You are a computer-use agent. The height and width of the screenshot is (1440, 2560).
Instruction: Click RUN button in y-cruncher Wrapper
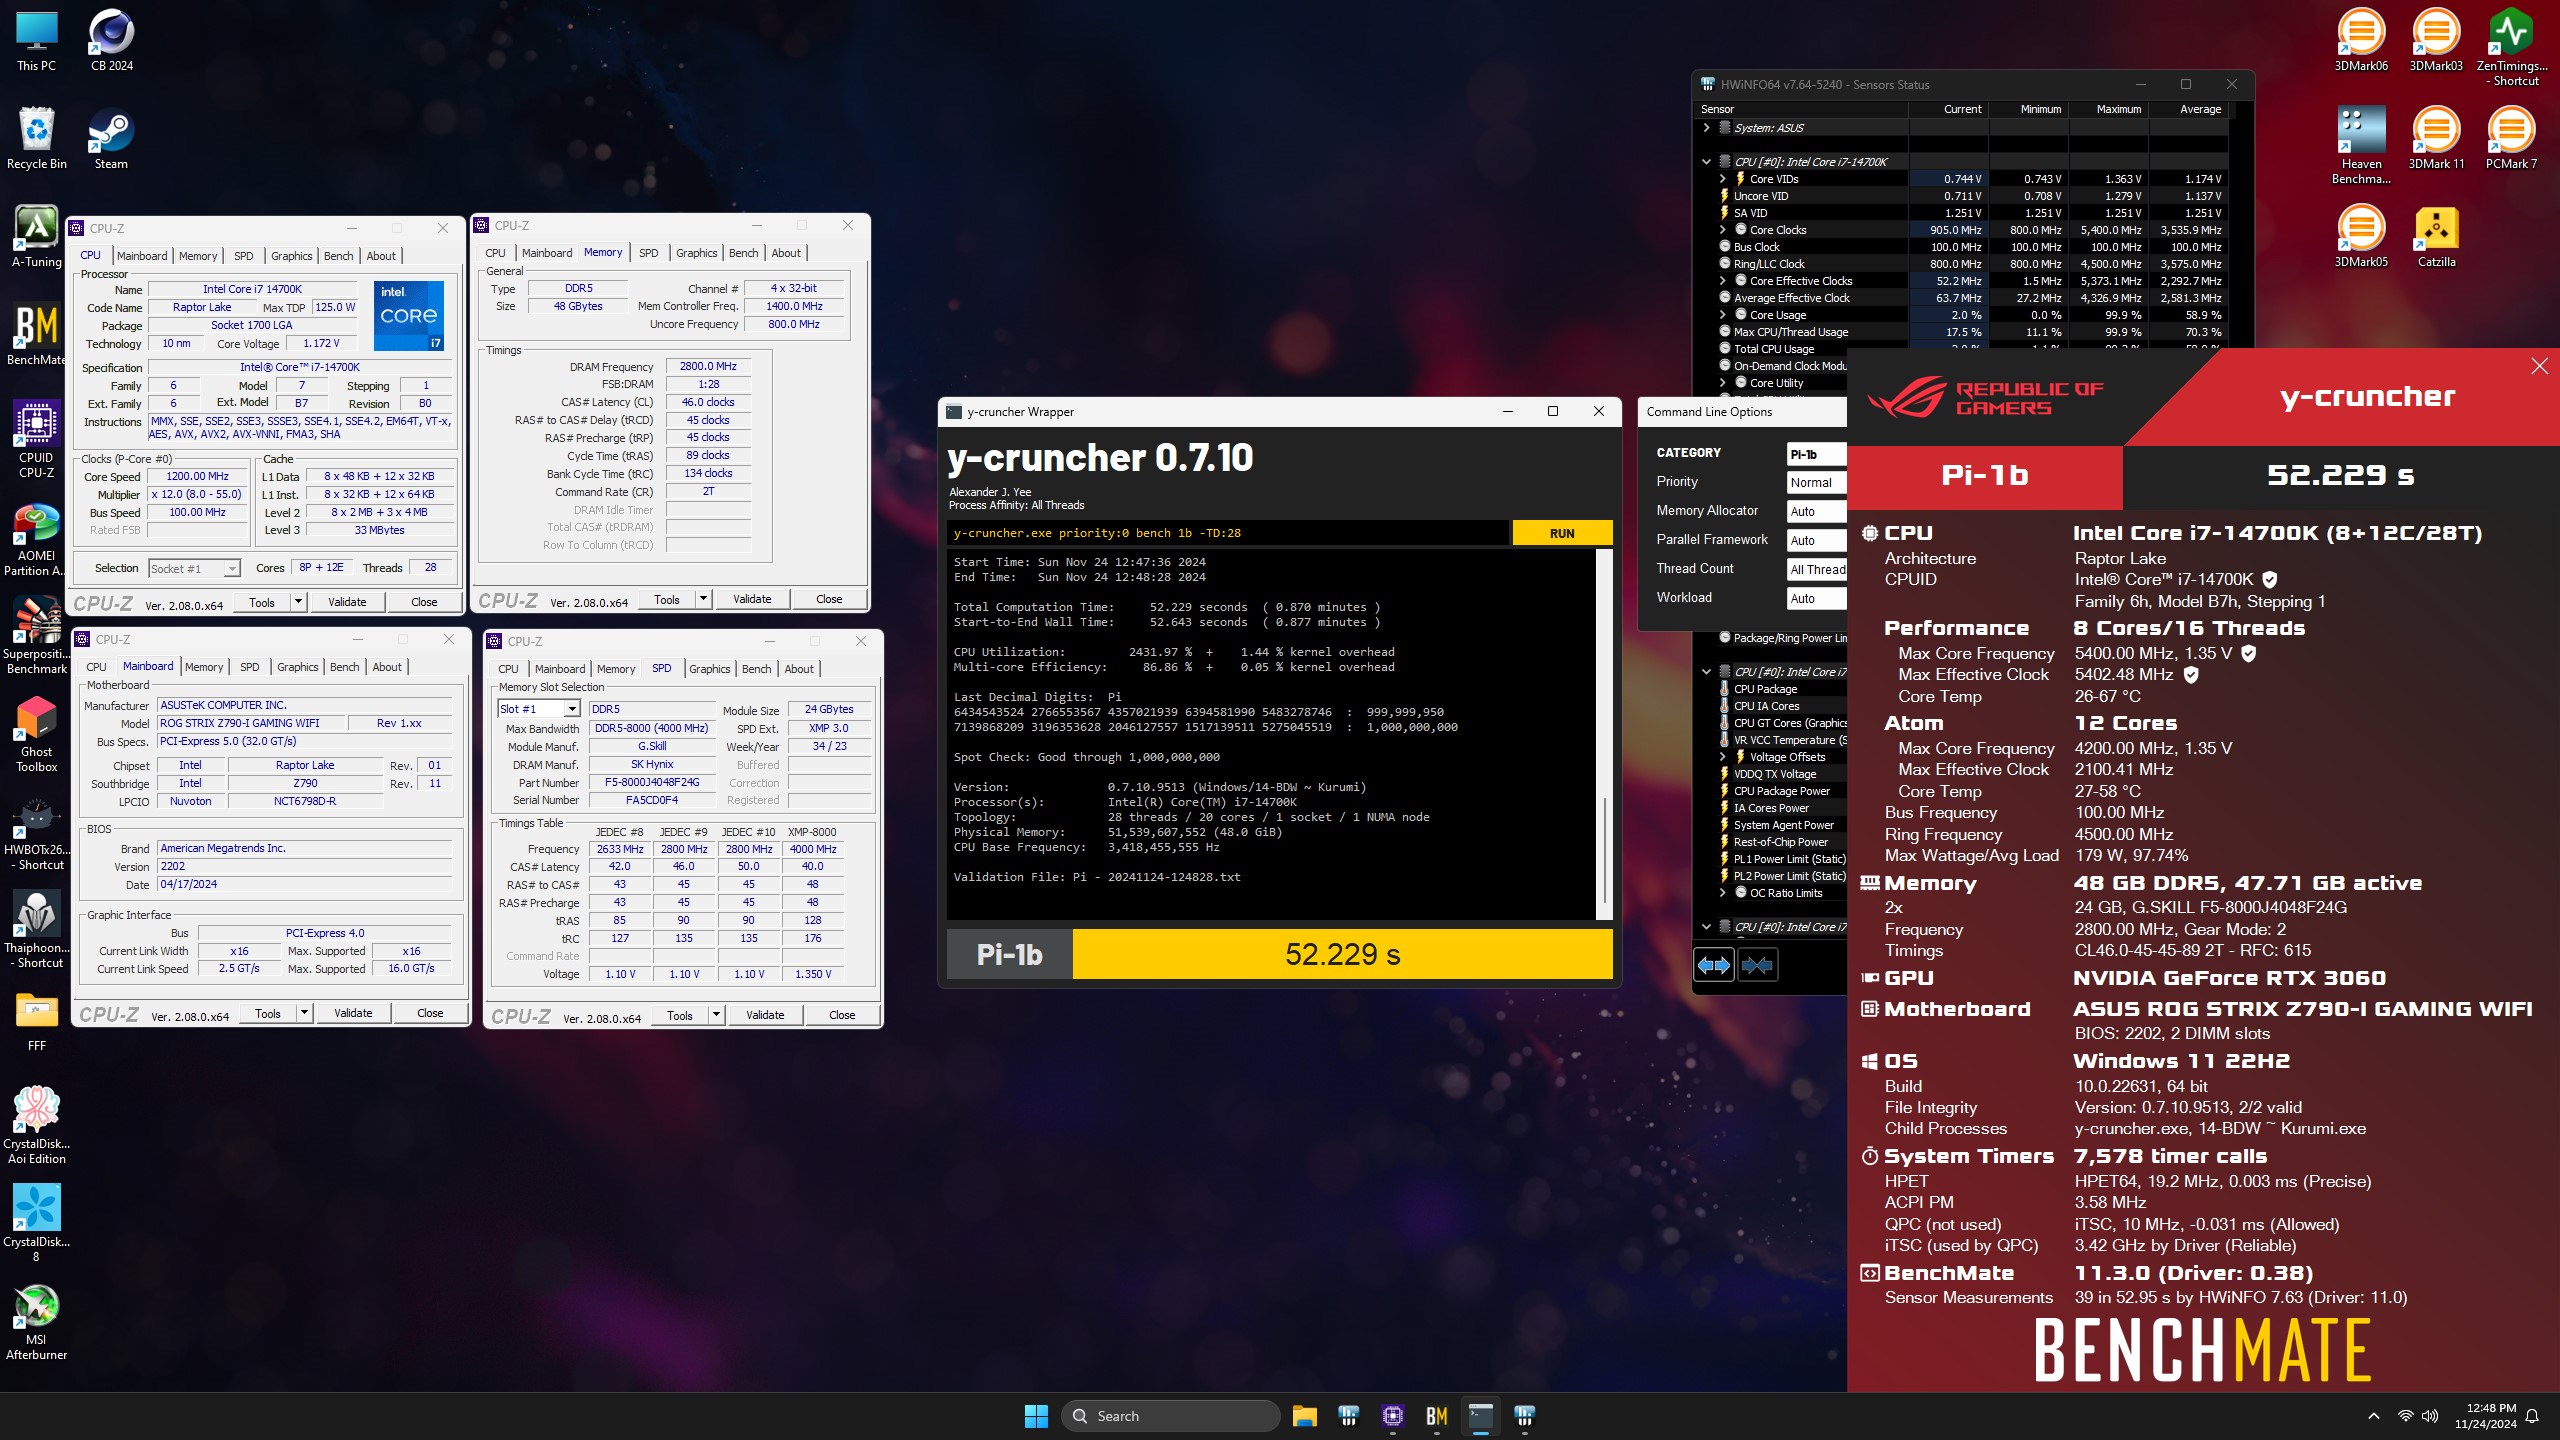point(1562,533)
